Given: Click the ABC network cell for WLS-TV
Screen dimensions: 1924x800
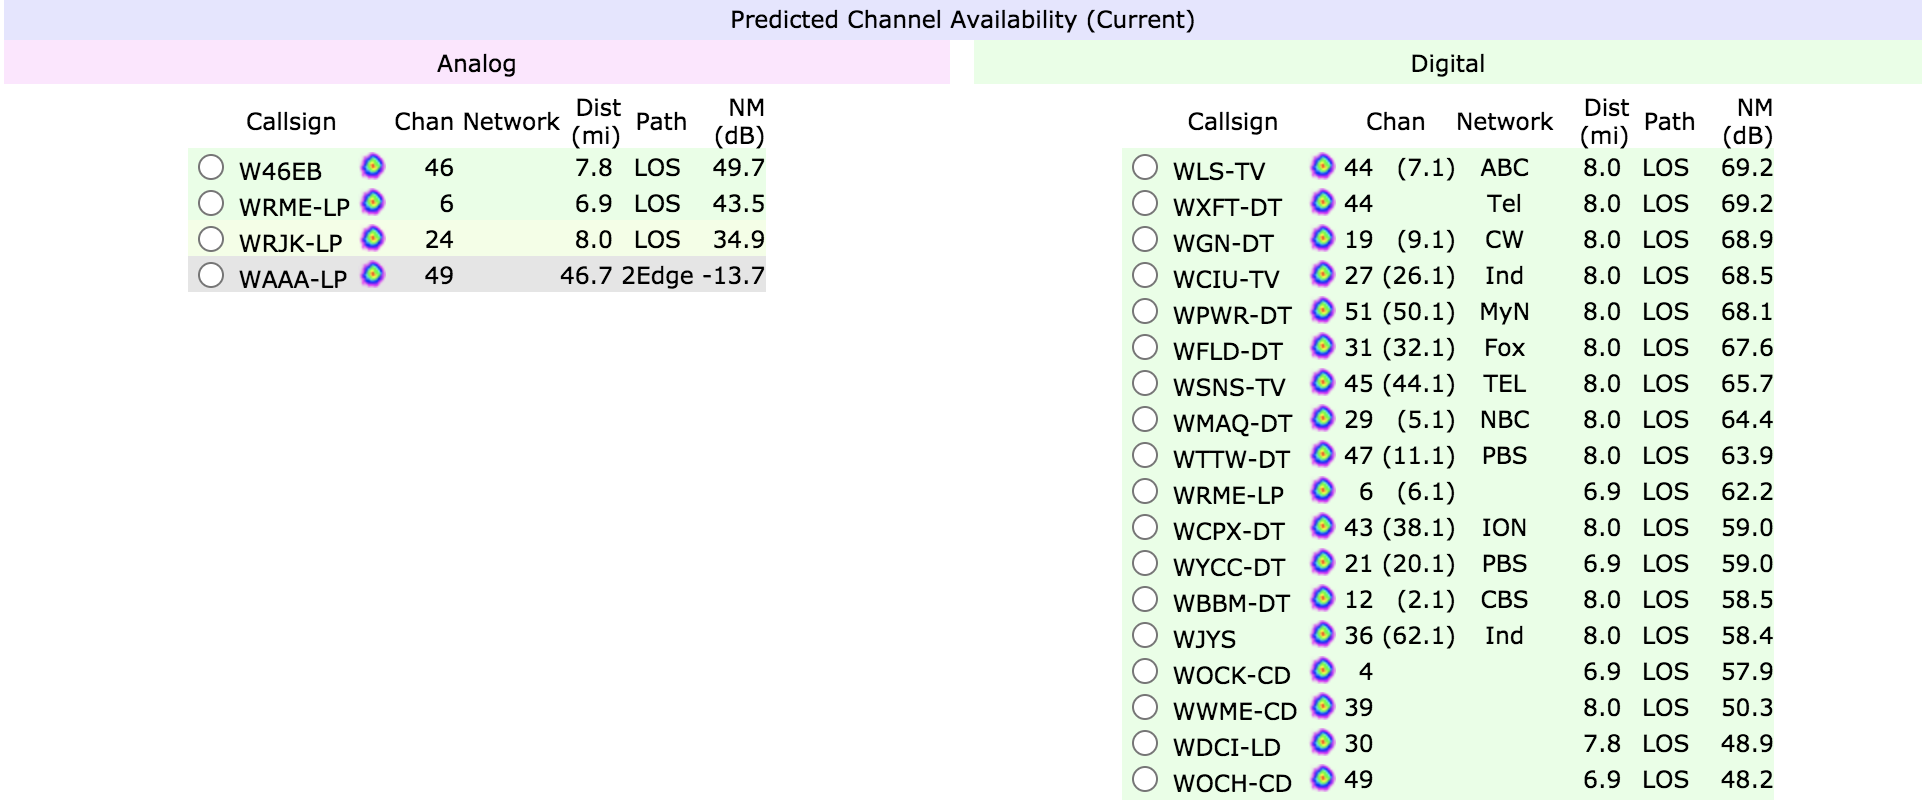Looking at the screenshot, I should point(1504,167).
